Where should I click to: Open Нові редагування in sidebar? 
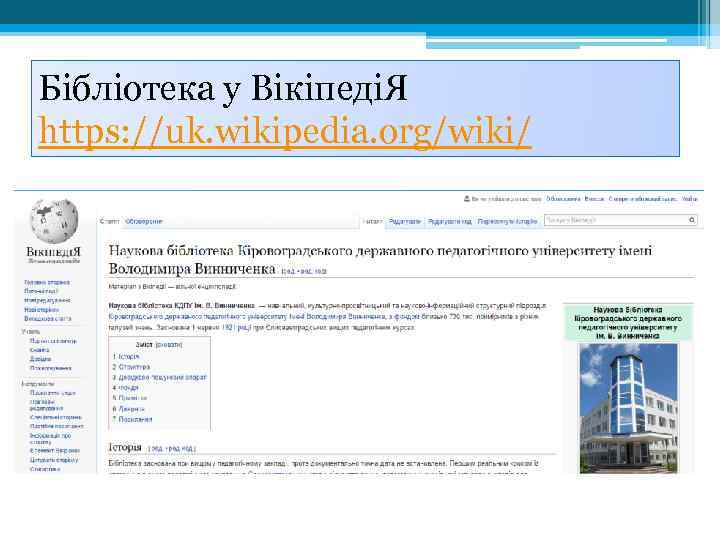[47, 300]
